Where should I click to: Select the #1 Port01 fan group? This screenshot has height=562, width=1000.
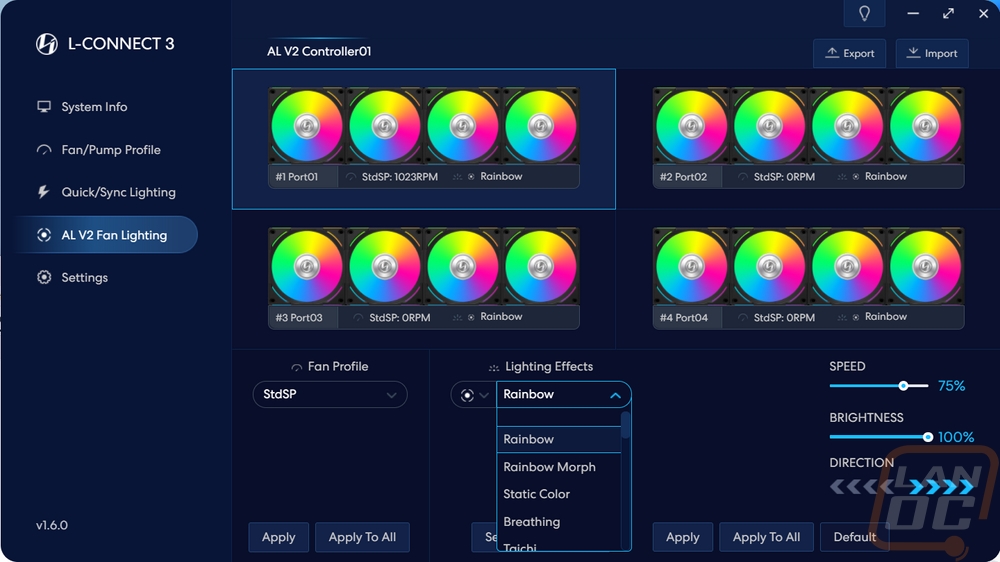[x=423, y=138]
